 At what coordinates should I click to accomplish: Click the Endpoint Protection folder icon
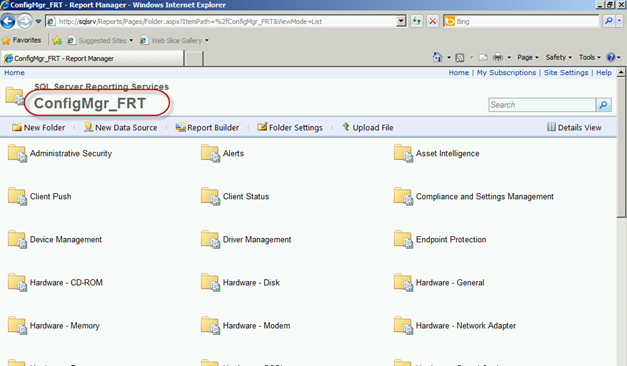tap(403, 240)
